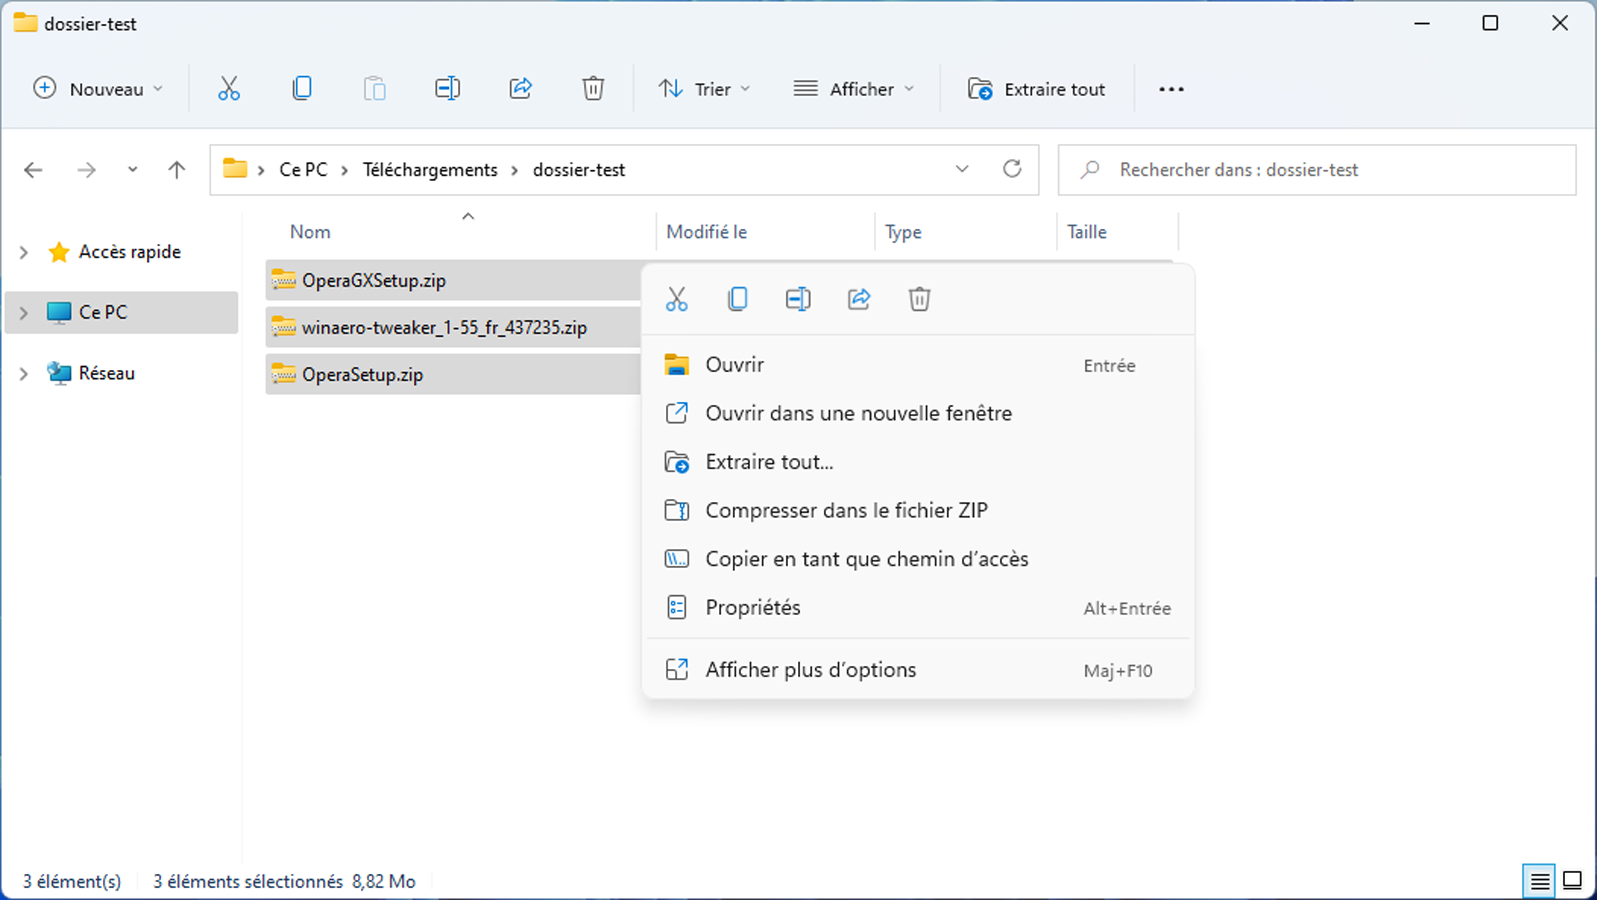Open the Nouveau dropdown menu
This screenshot has width=1597, height=900.
[x=98, y=89]
